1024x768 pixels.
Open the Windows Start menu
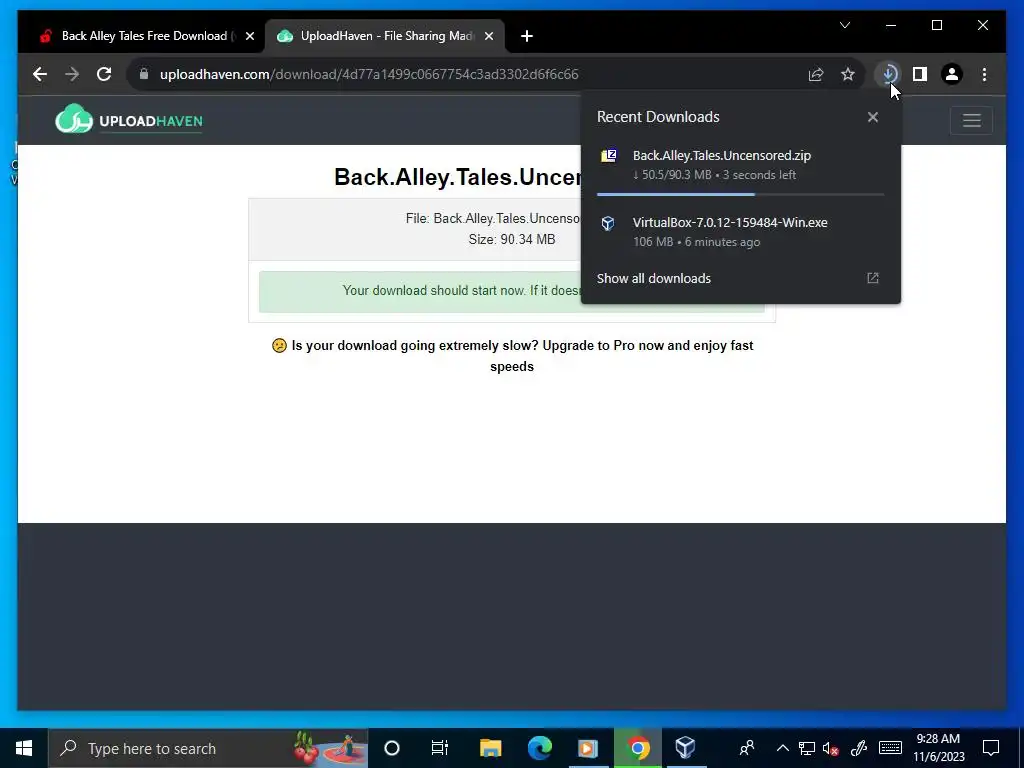coord(24,748)
